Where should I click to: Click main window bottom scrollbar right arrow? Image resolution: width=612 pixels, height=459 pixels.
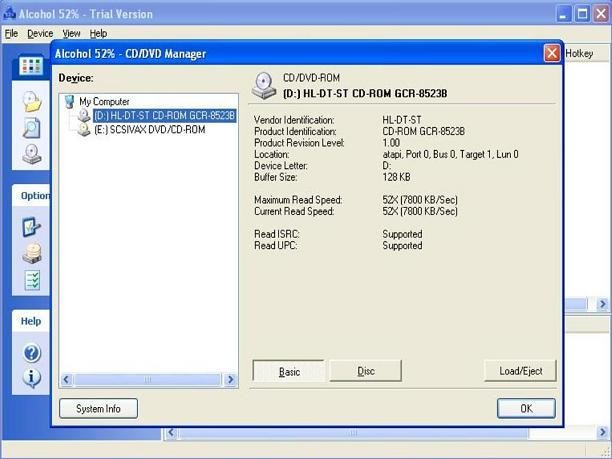603,432
